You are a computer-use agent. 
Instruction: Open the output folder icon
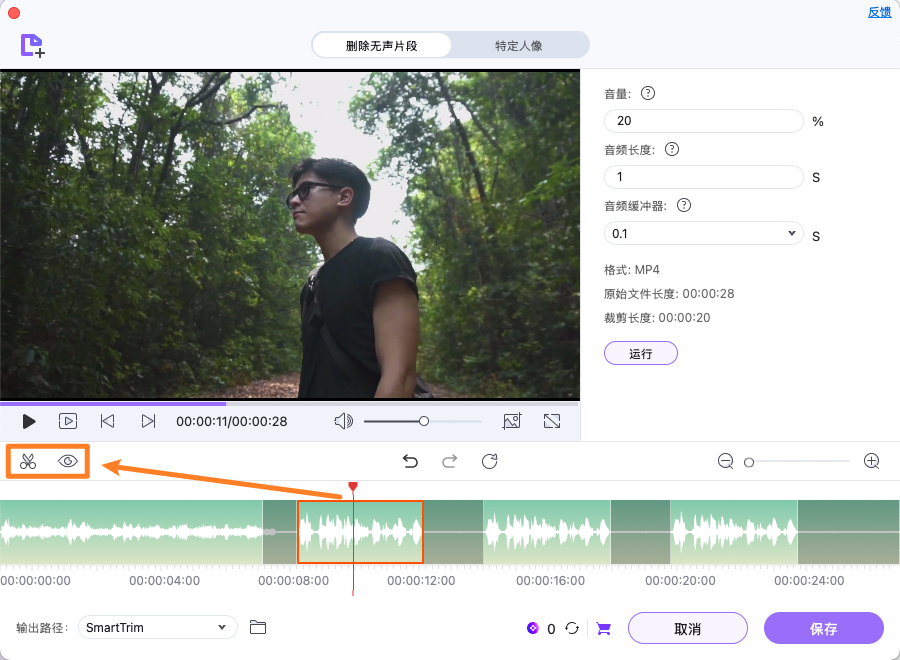(258, 627)
